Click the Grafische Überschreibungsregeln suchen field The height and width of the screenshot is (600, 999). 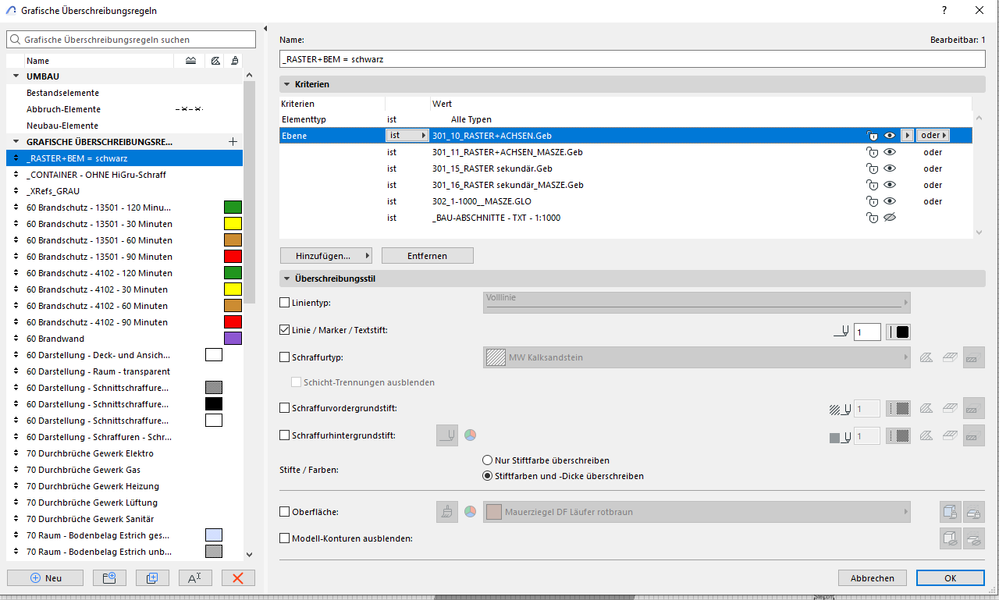(x=131, y=39)
